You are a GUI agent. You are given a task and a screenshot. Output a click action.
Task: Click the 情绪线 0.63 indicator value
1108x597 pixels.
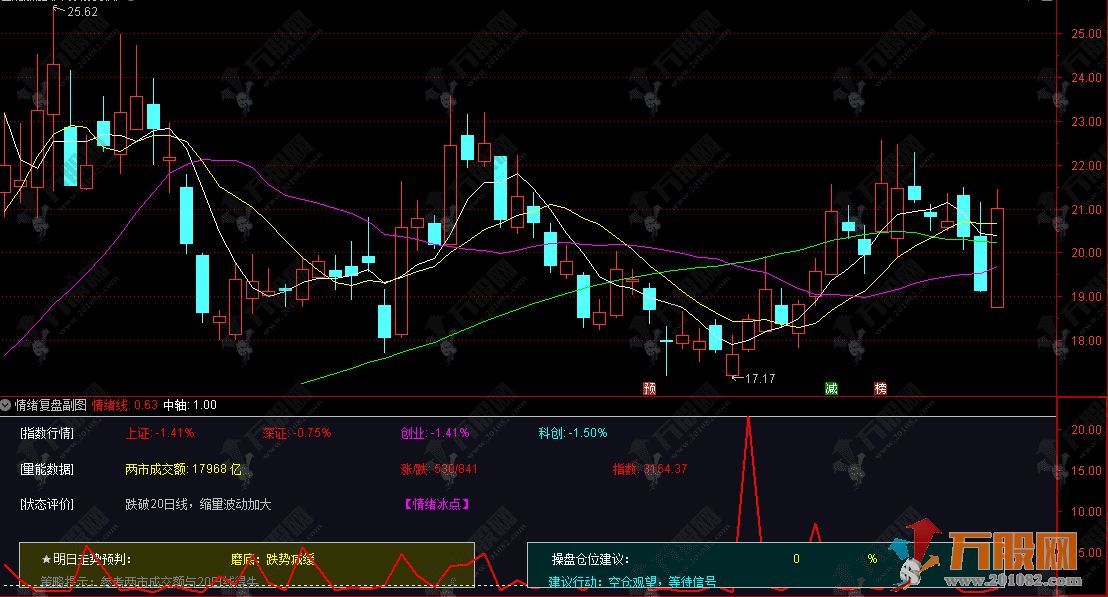point(125,405)
